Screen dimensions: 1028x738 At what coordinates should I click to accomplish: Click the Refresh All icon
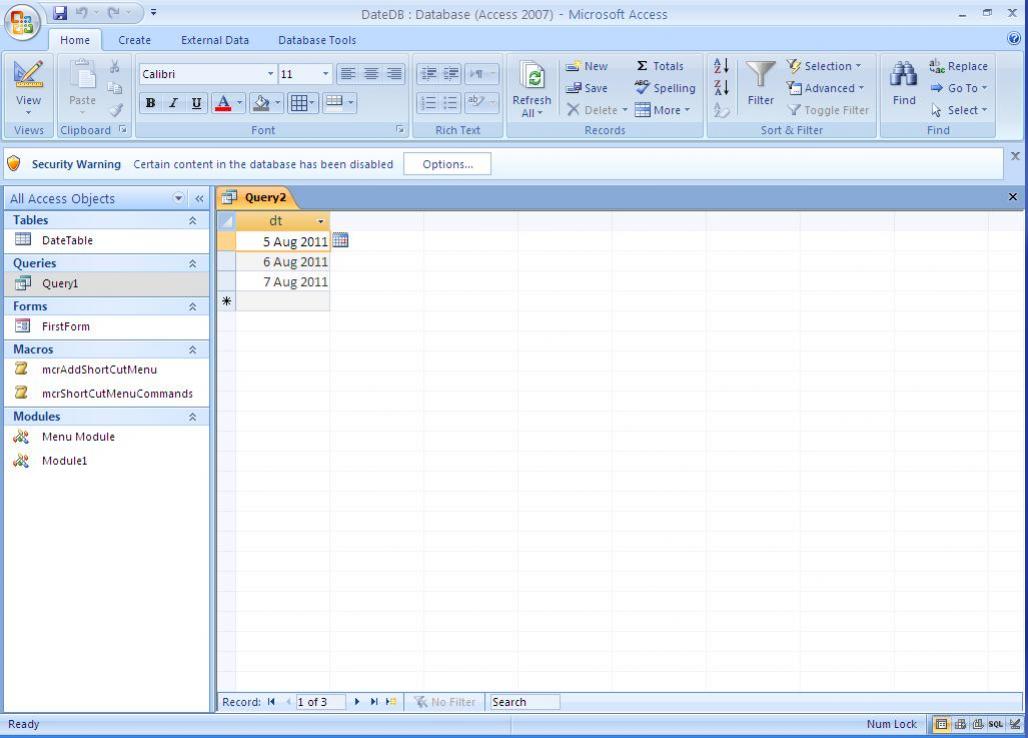click(x=532, y=75)
